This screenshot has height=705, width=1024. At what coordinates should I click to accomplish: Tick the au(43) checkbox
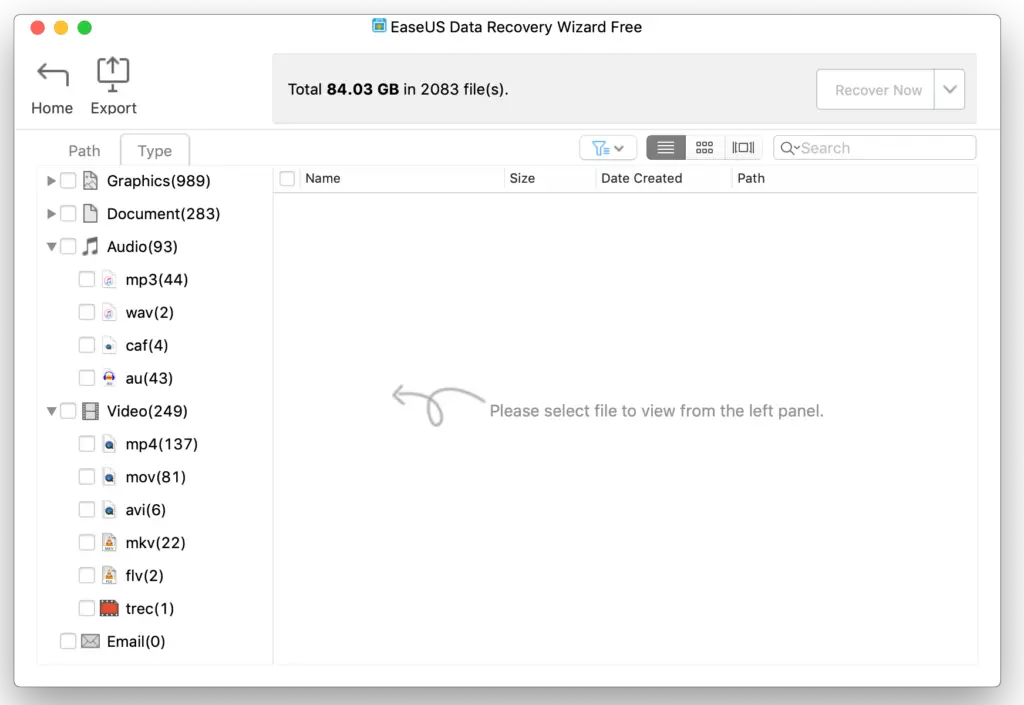86,378
